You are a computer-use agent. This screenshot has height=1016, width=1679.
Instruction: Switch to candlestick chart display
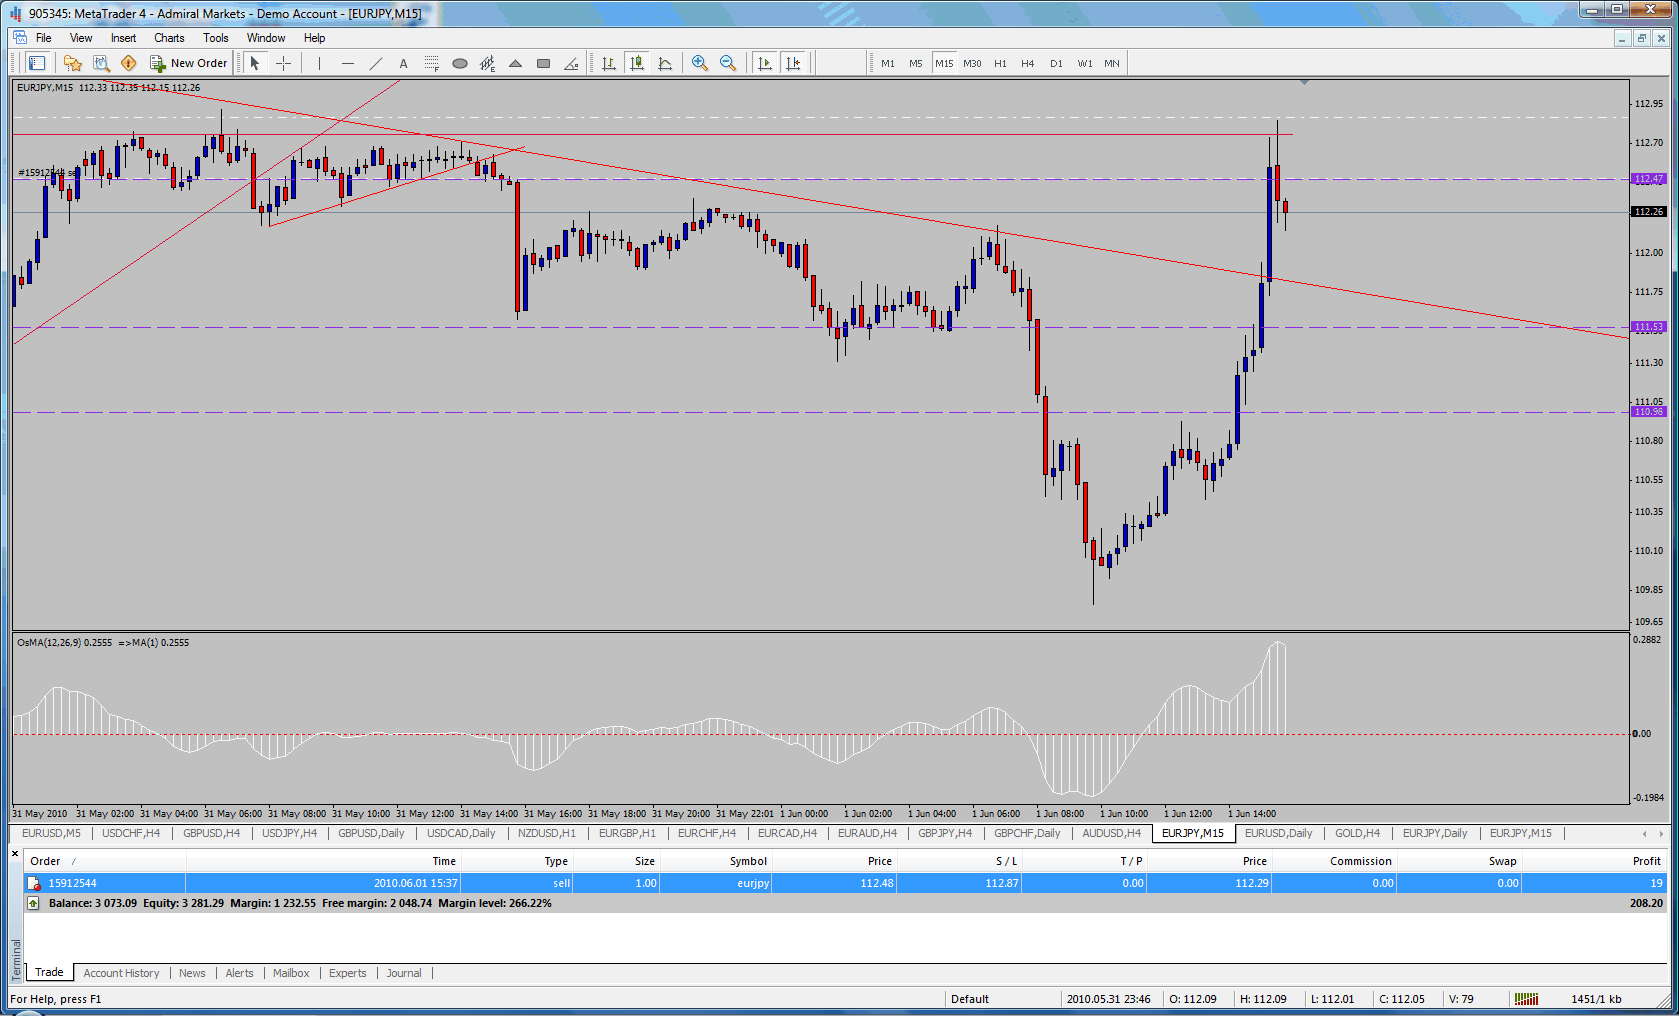pyautogui.click(x=636, y=63)
